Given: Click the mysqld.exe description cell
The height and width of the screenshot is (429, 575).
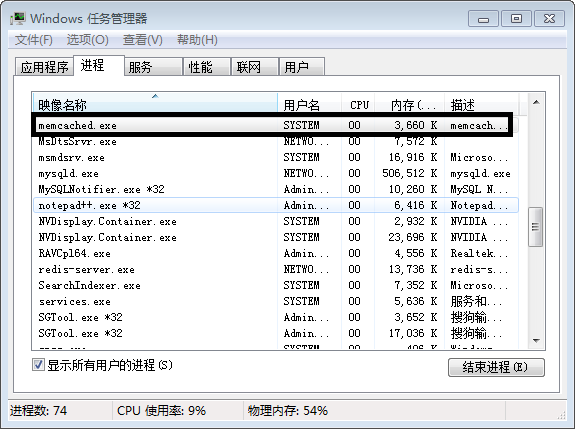Looking at the screenshot, I should click(x=480, y=173).
